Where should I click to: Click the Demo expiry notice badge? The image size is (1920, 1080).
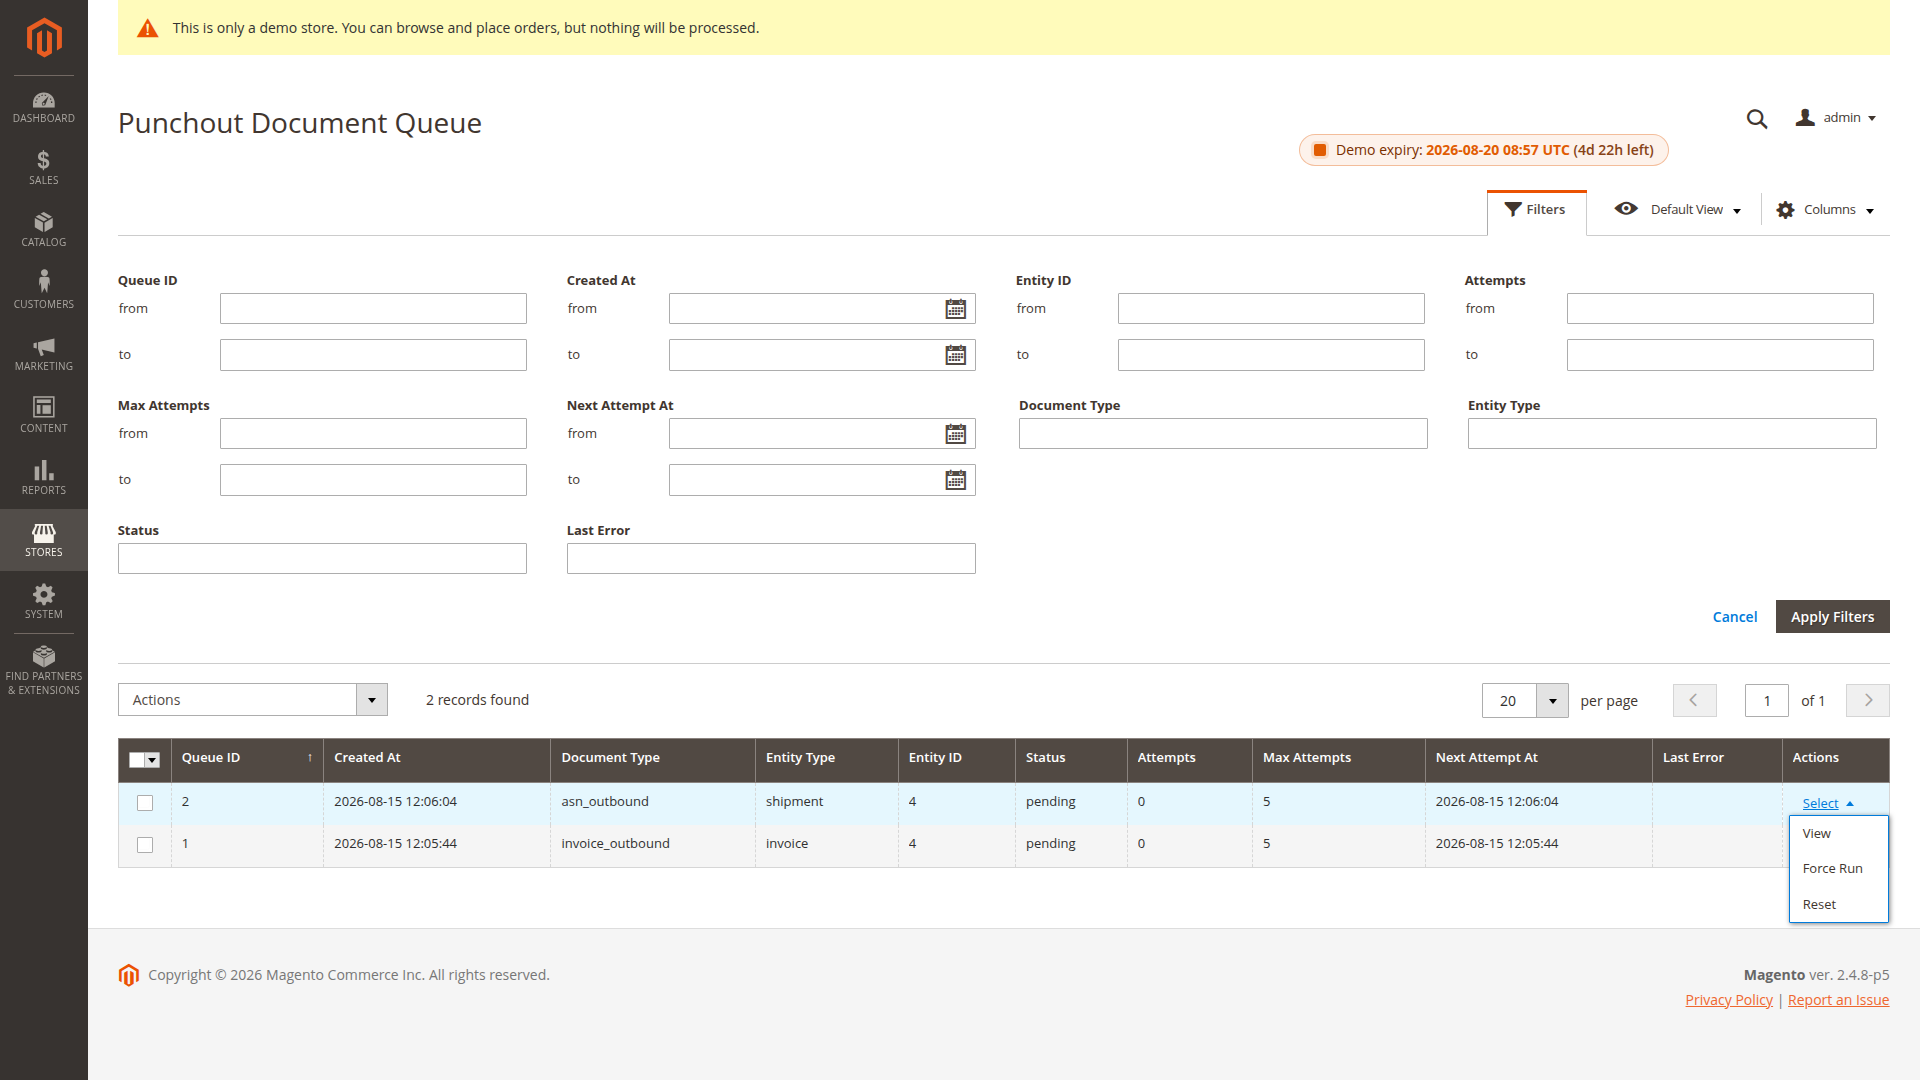1483,150
